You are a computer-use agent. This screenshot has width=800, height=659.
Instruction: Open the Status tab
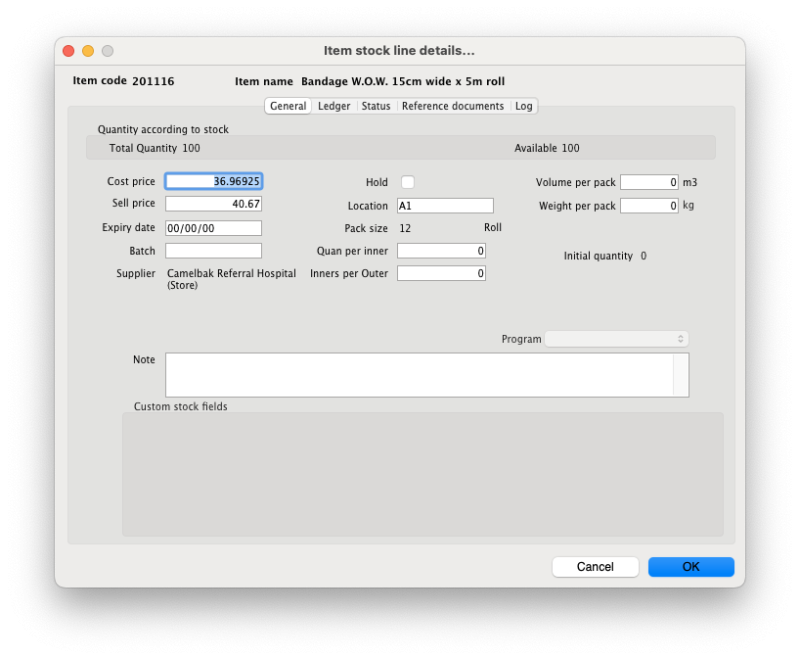point(376,106)
